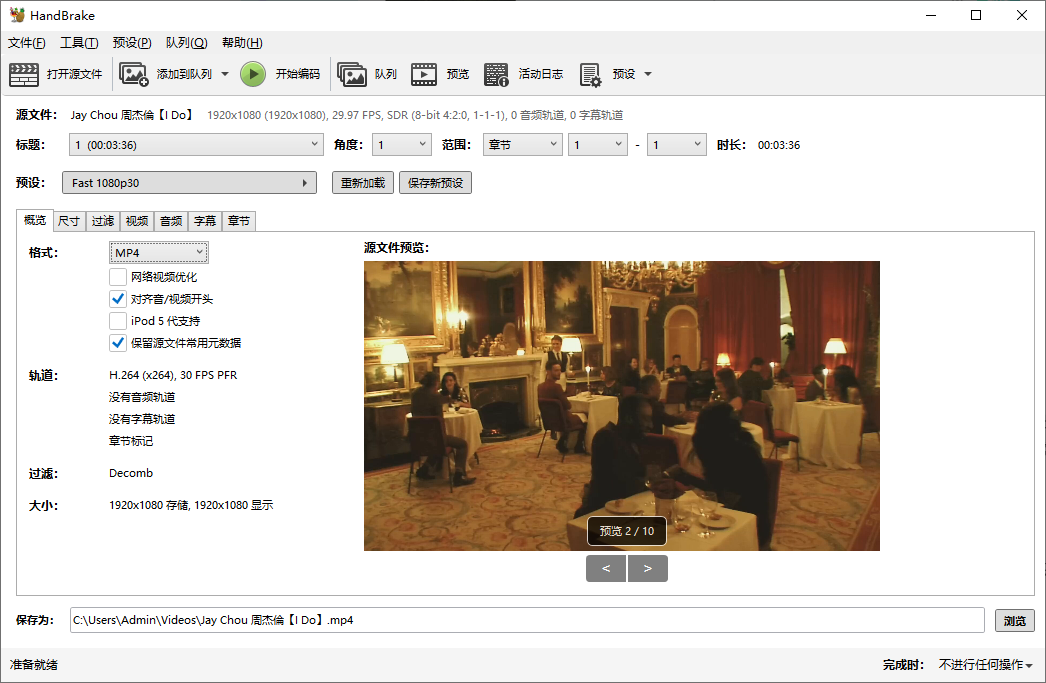
Task: Expand the MP4 format dropdown
Action: click(159, 253)
